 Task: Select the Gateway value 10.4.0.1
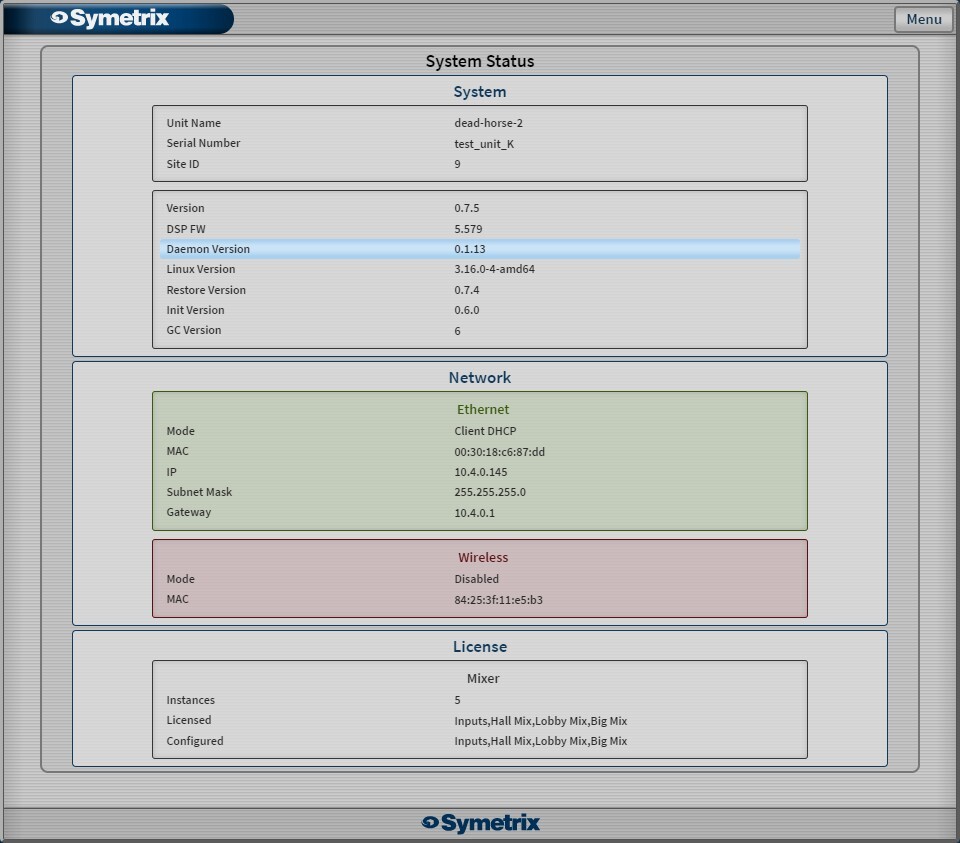tap(474, 513)
